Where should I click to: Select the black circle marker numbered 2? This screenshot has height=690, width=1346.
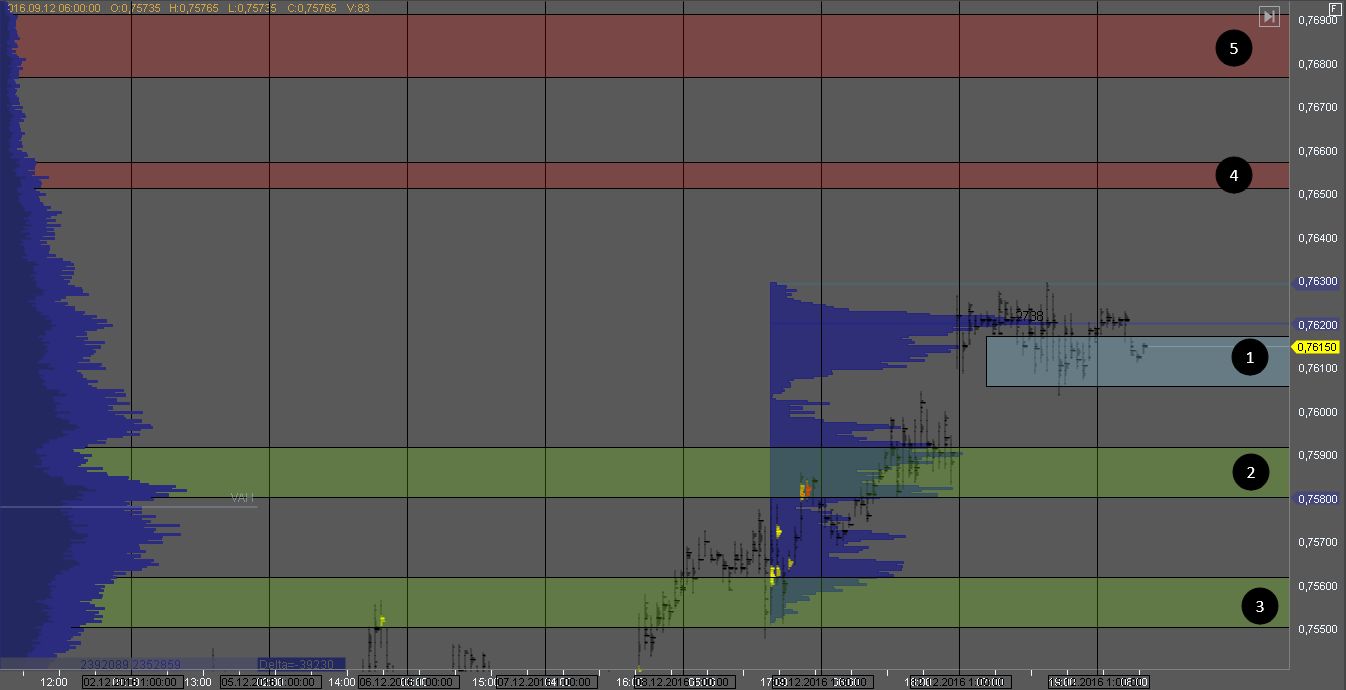point(1250,472)
